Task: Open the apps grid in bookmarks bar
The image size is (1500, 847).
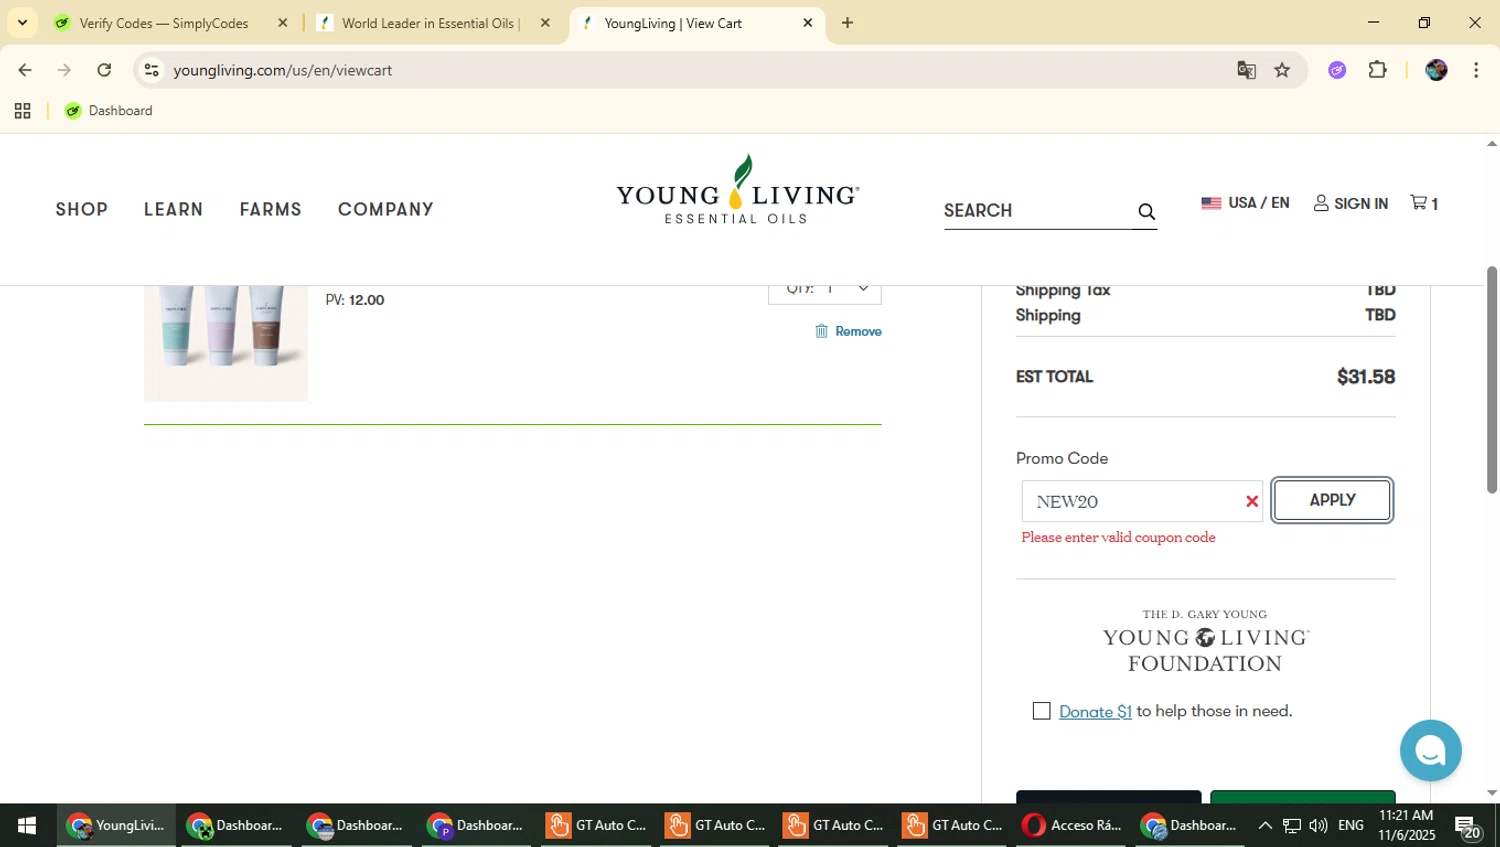Action: (x=22, y=111)
